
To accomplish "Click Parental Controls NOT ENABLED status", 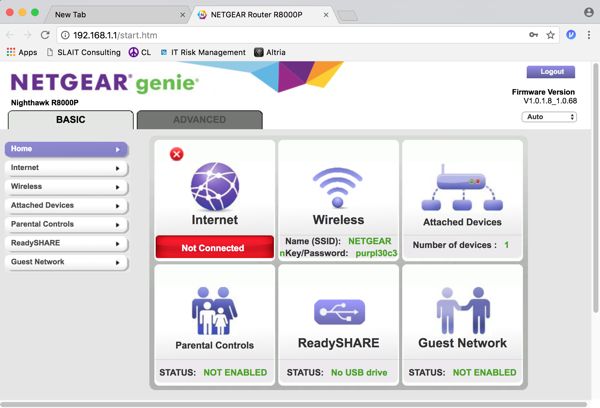I will (235, 372).
